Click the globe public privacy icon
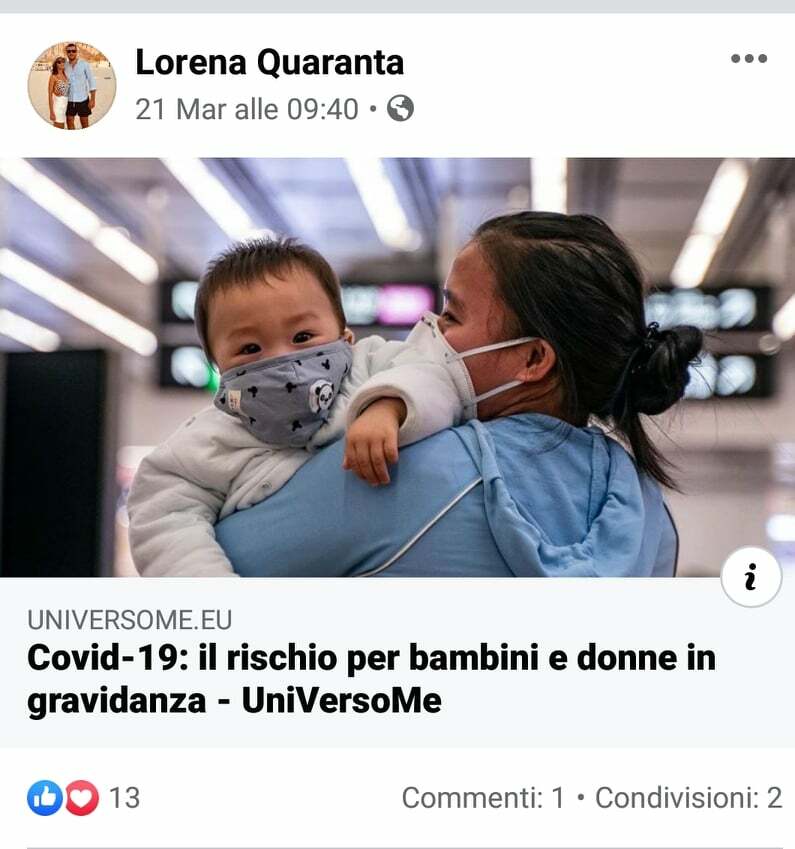Image resolution: width=795 pixels, height=849 pixels. pos(400,108)
